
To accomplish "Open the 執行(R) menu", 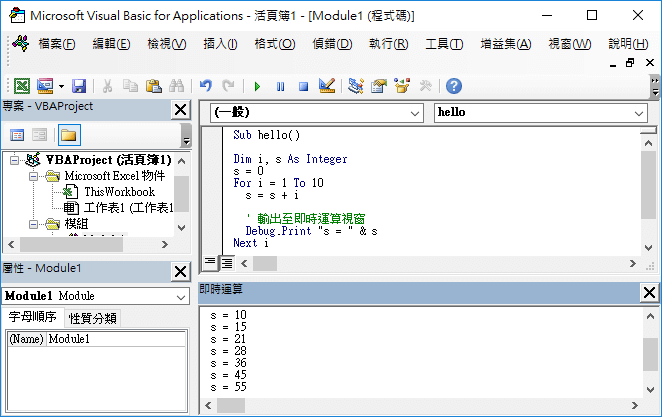I will pyautogui.click(x=388, y=44).
